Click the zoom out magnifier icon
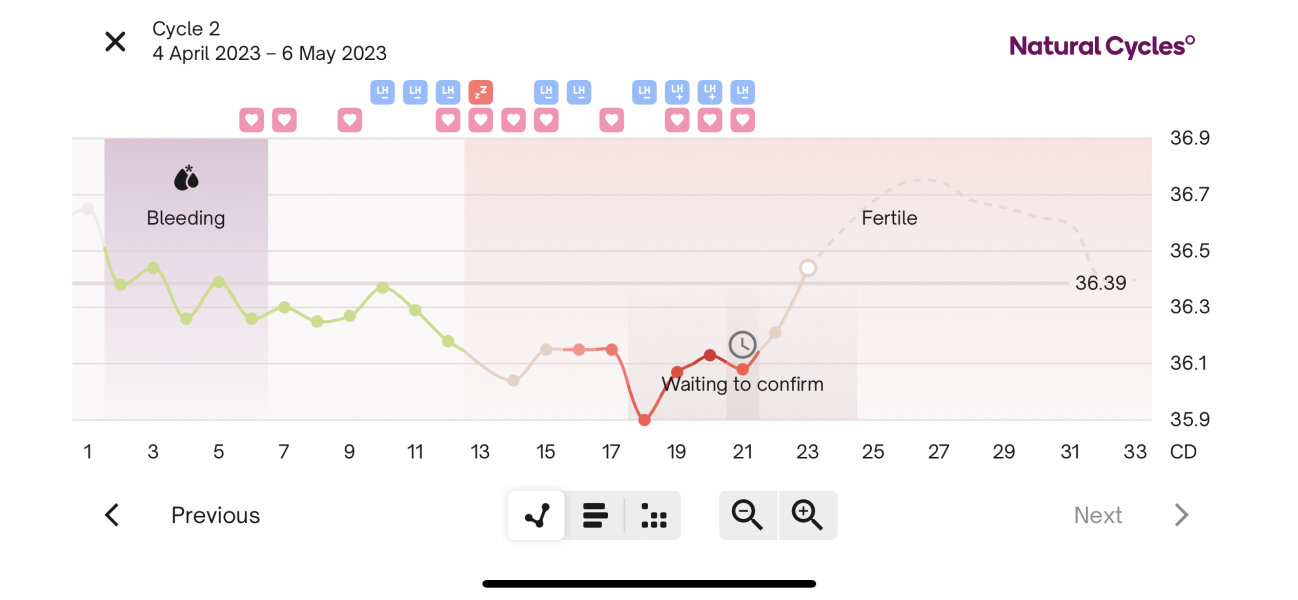Viewport: 1298px width, 600px height. coord(748,515)
